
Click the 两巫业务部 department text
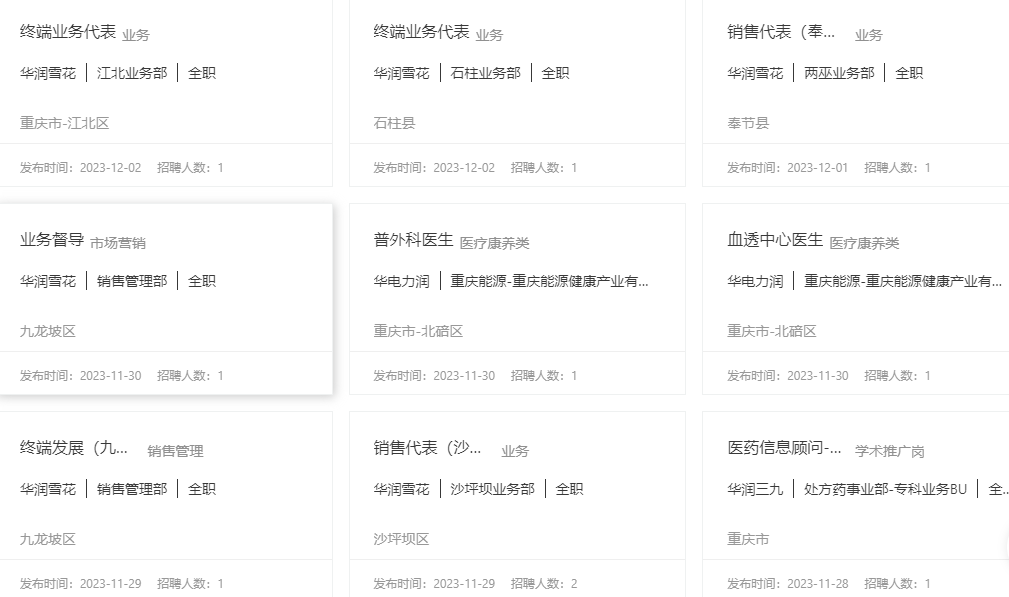[x=839, y=73]
